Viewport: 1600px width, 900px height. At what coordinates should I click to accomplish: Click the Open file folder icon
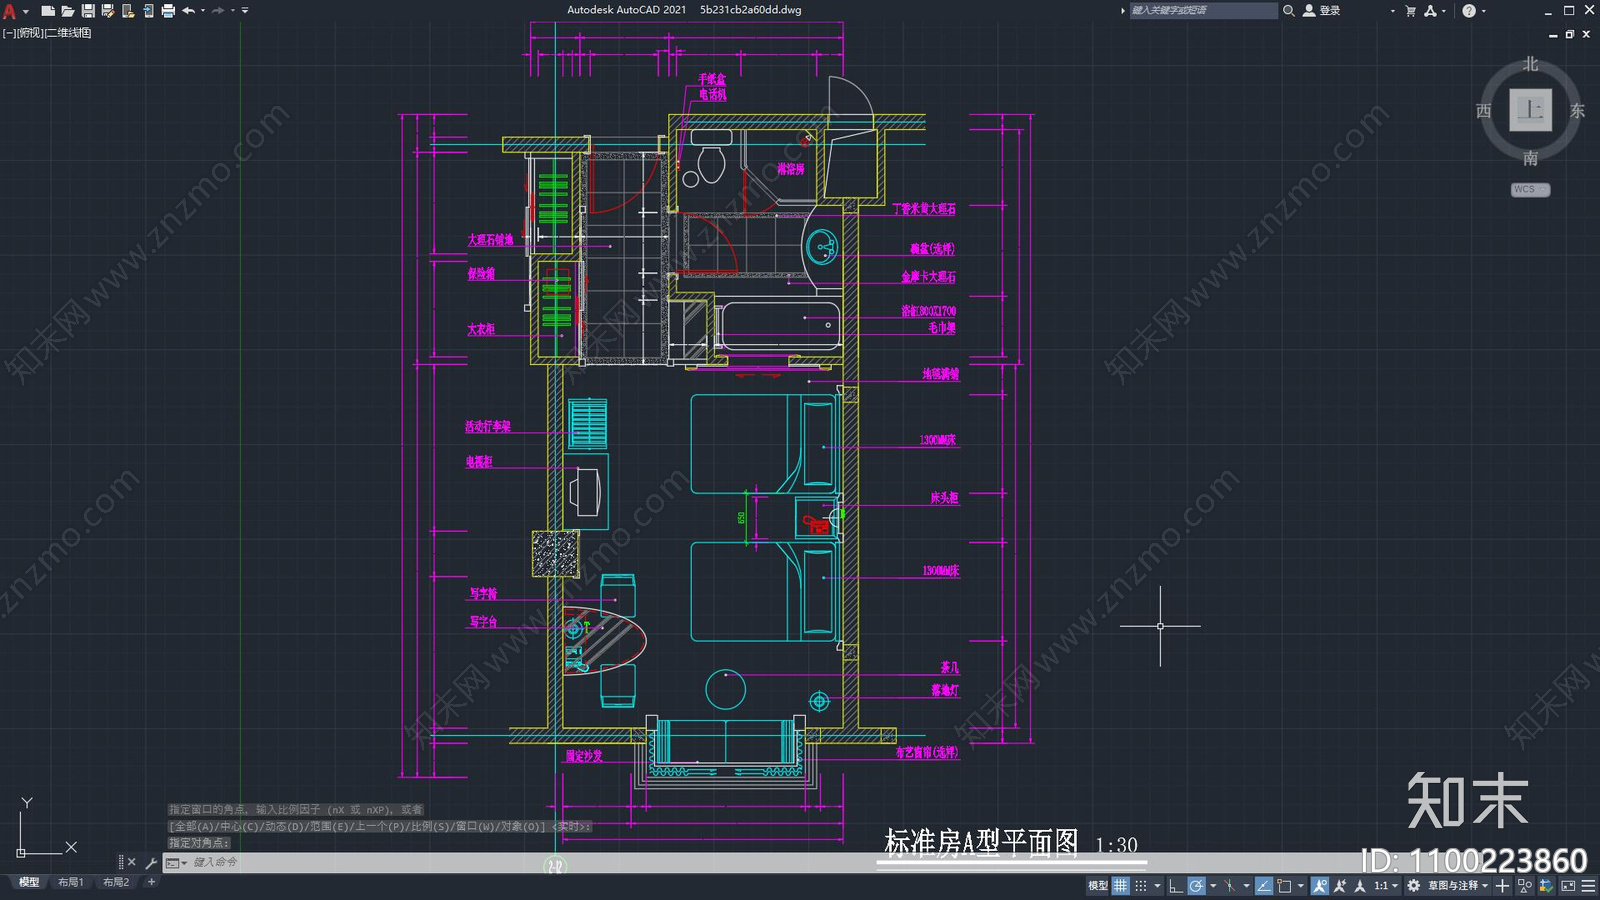67,11
